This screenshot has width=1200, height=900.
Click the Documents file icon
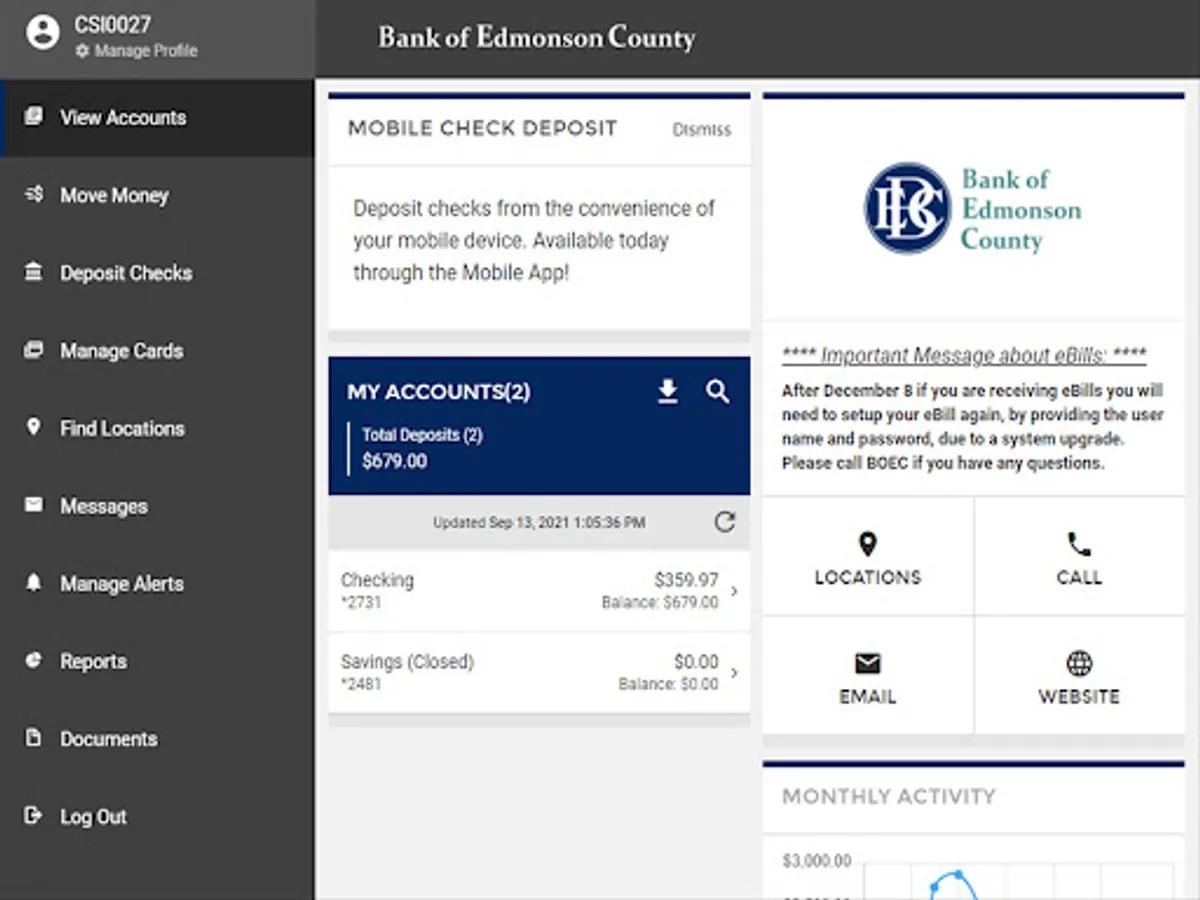coord(34,738)
